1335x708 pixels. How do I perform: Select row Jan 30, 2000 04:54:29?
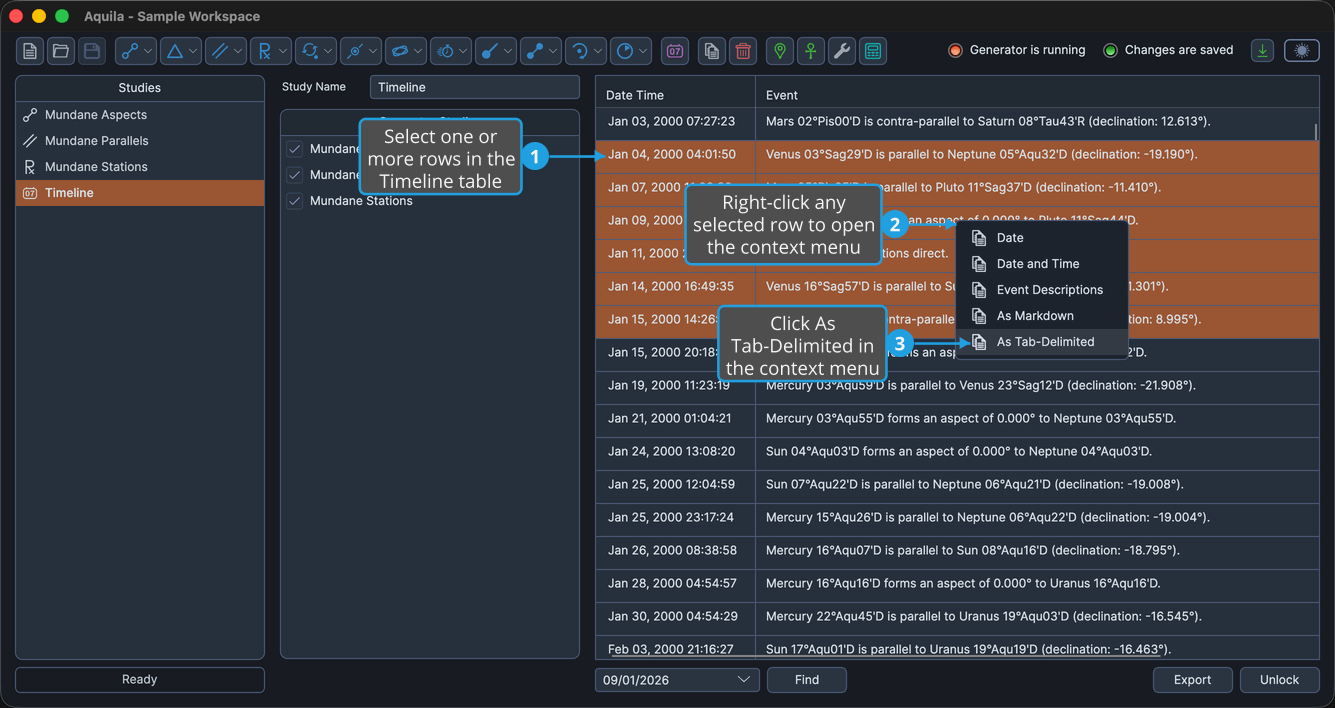(957, 616)
